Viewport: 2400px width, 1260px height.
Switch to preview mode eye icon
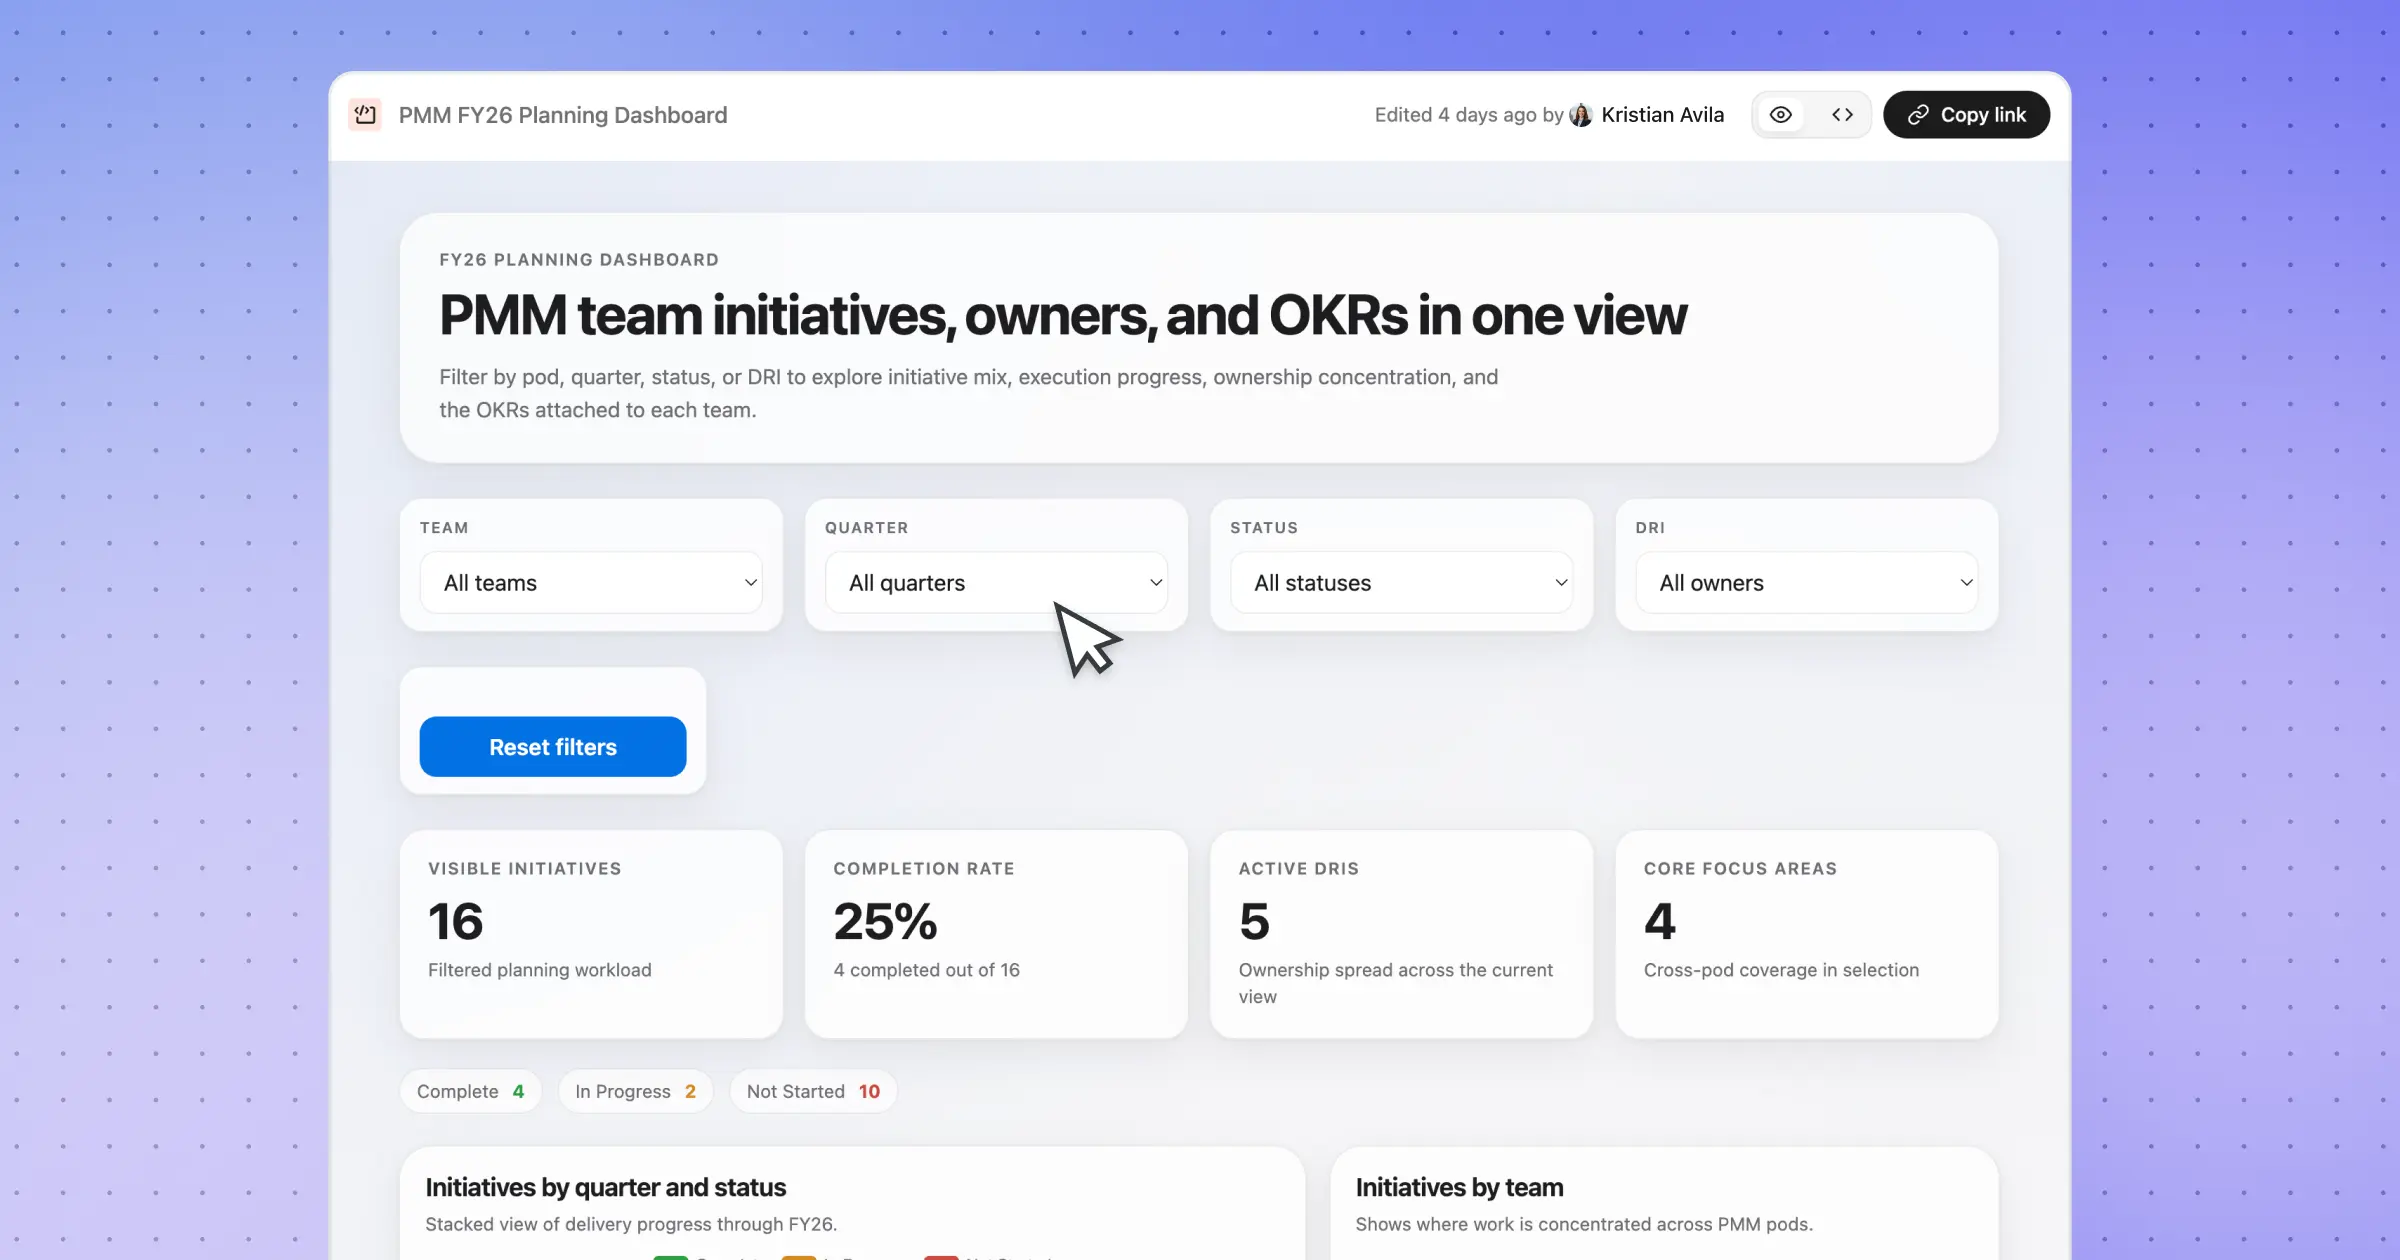[x=1781, y=115]
